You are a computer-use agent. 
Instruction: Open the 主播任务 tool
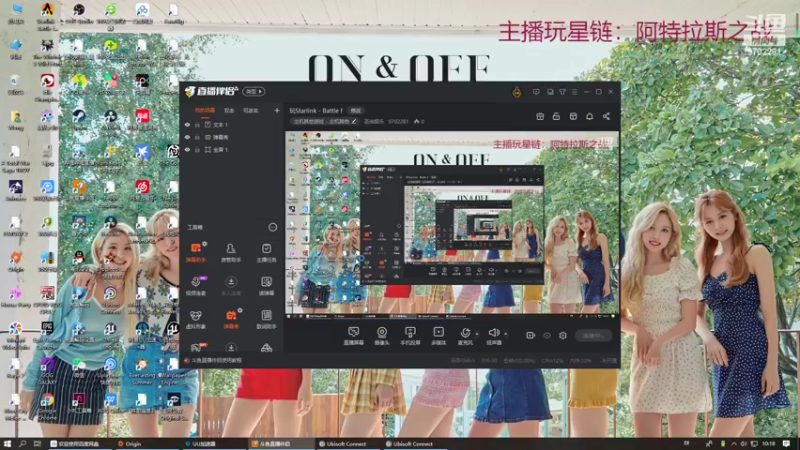(266, 252)
